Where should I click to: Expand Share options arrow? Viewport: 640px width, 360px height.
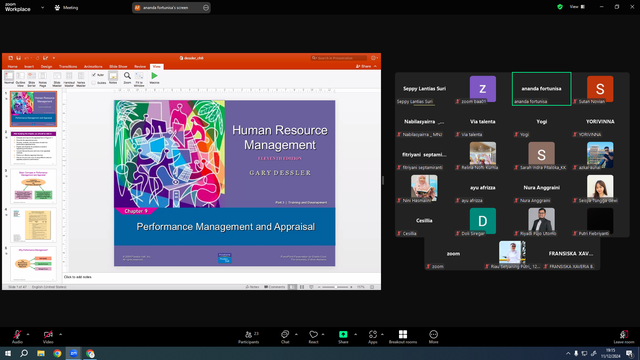[x=355, y=334]
